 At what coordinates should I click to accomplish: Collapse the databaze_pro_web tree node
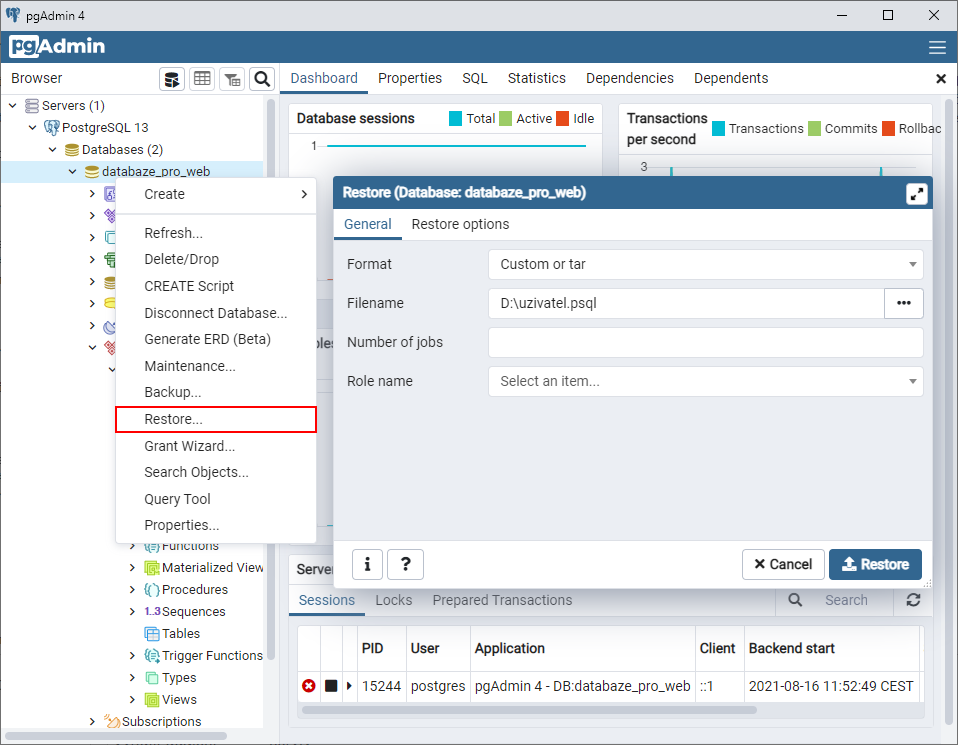72,171
